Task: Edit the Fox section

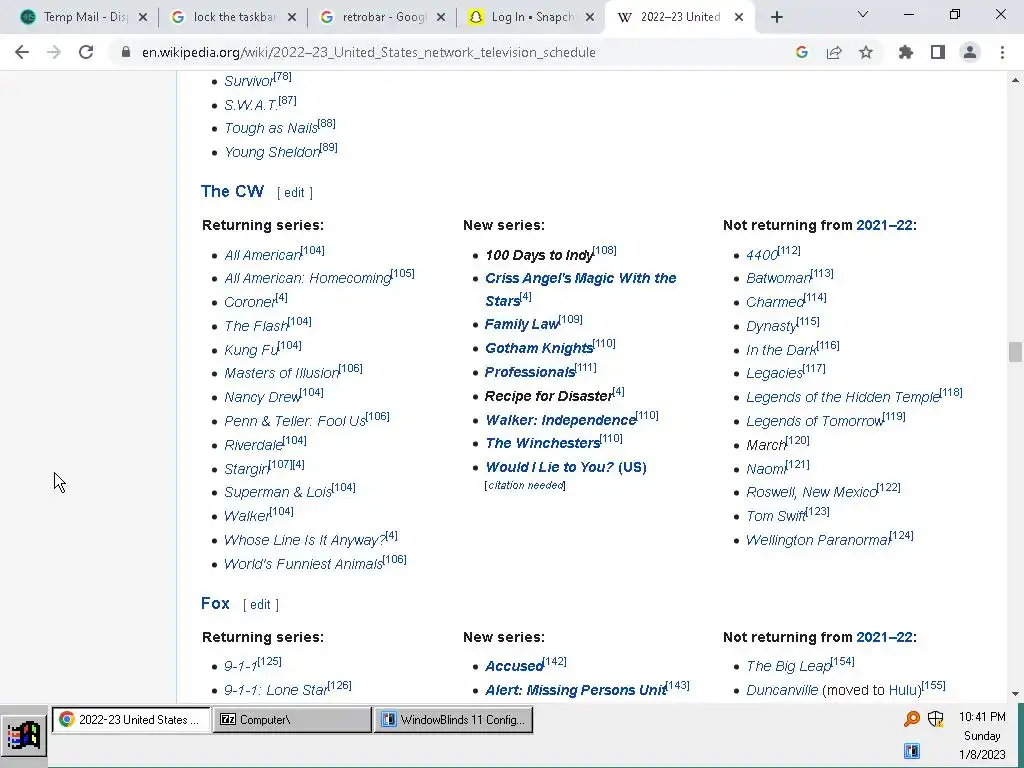Action: coord(260,605)
